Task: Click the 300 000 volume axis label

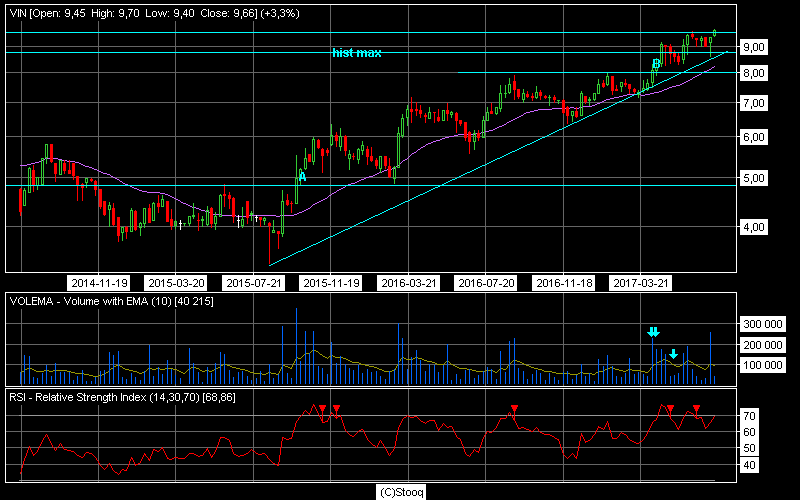Action: pos(763,324)
